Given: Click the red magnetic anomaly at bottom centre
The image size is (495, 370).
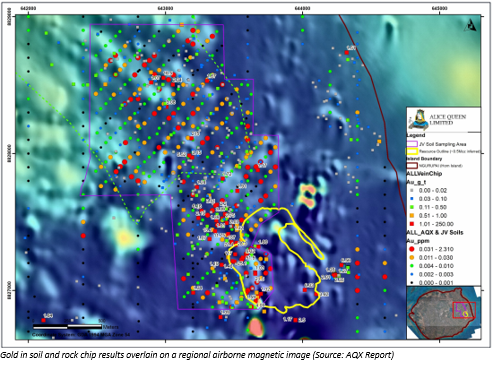Looking at the screenshot, I should [256, 327].
